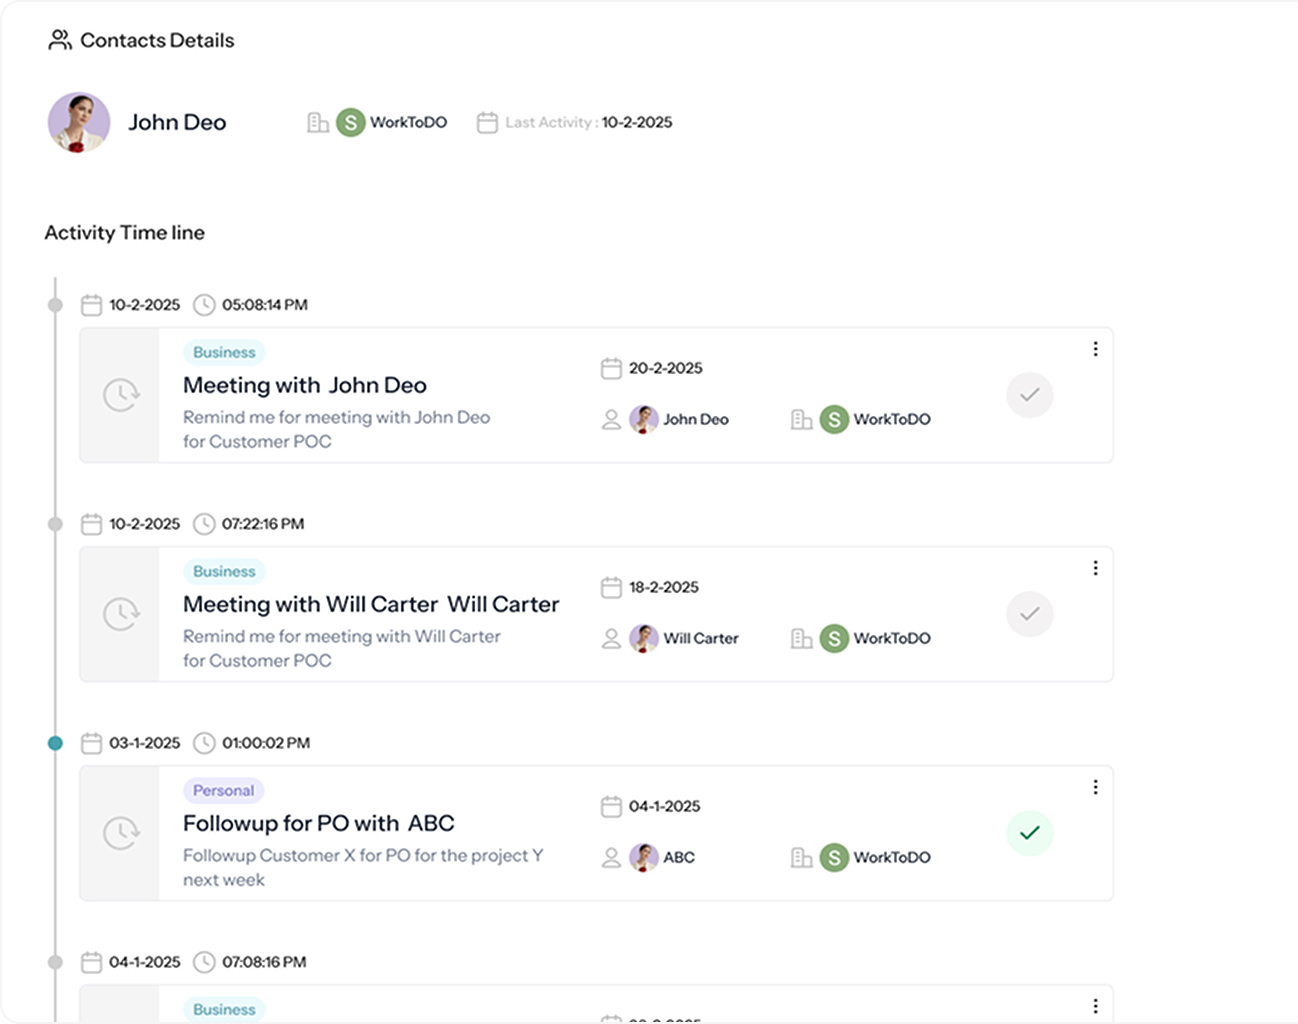
Task: Select timeline marker for 05:08:14 PM entry
Action: [x=55, y=305]
